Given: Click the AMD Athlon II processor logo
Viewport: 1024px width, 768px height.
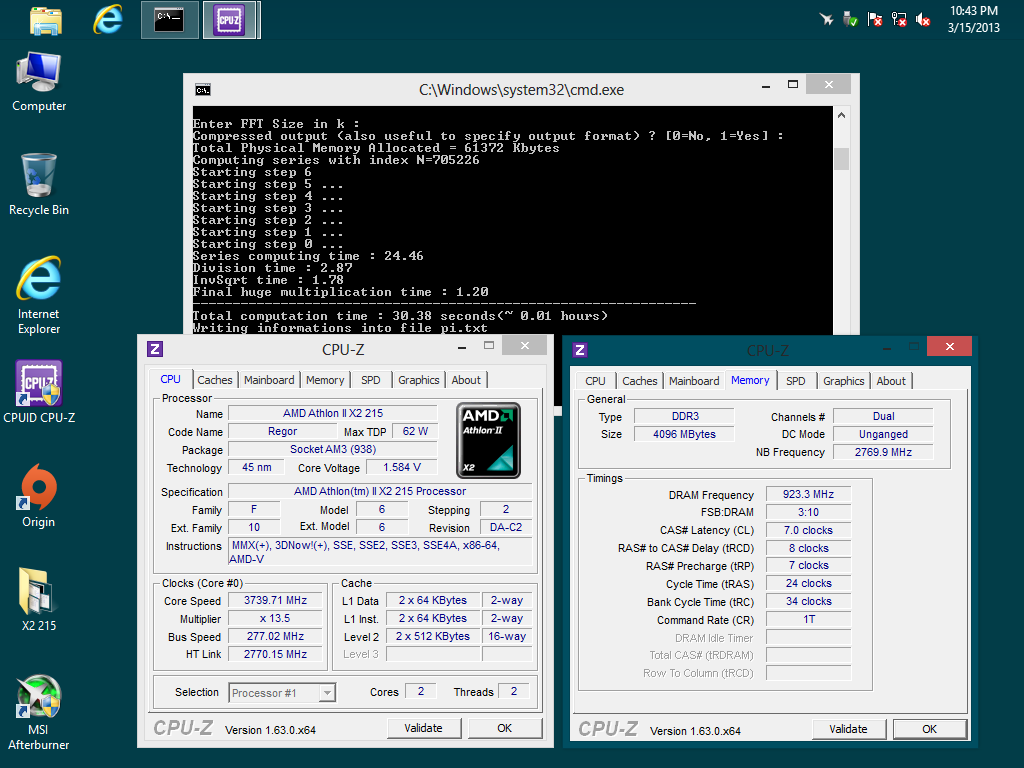Looking at the screenshot, I should coord(488,440).
